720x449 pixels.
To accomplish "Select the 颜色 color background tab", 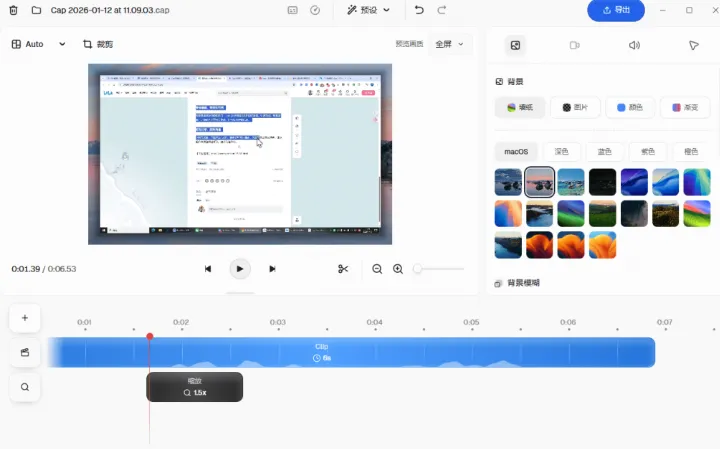I will click(630, 107).
